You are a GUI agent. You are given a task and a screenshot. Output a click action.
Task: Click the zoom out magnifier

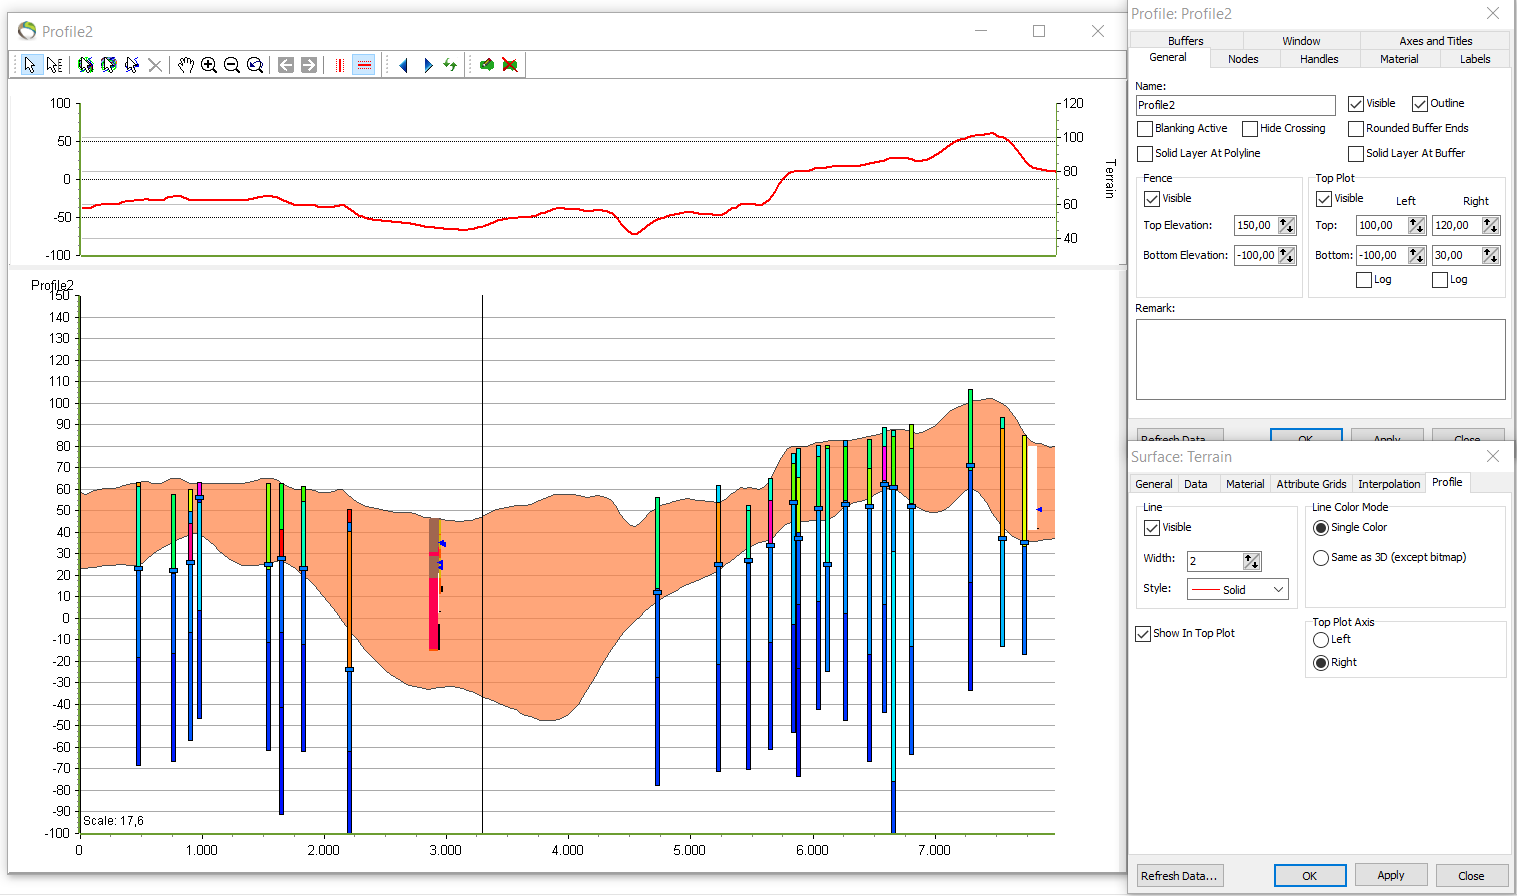coord(232,65)
